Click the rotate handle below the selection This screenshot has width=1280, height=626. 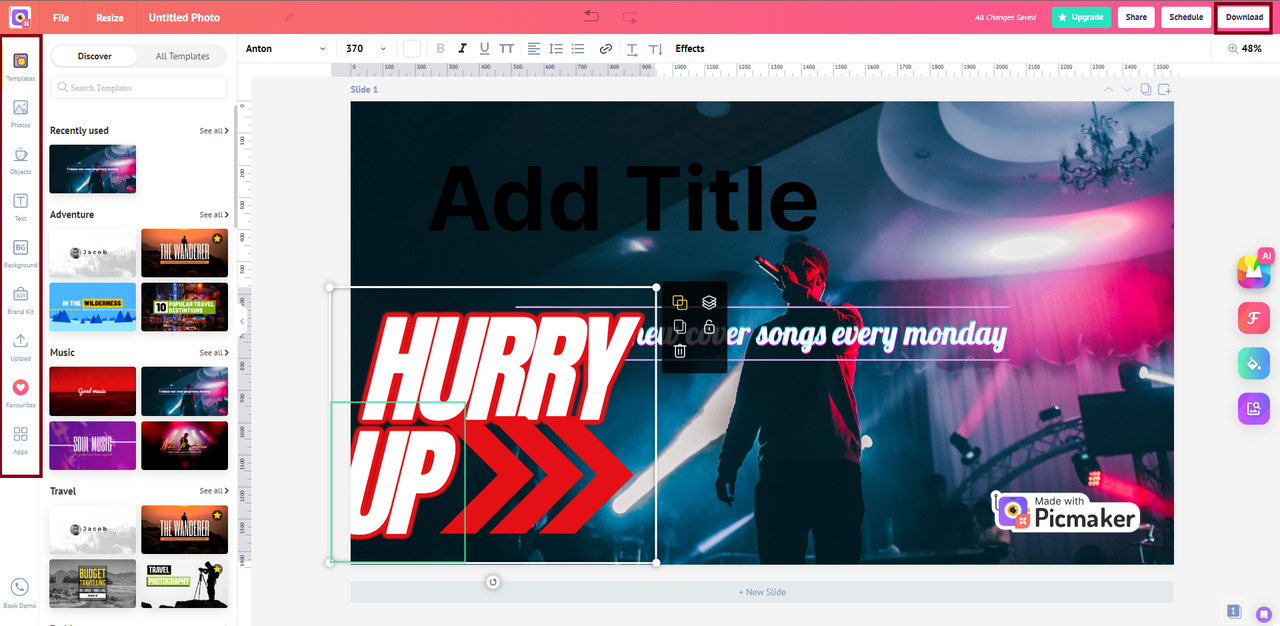coord(493,582)
